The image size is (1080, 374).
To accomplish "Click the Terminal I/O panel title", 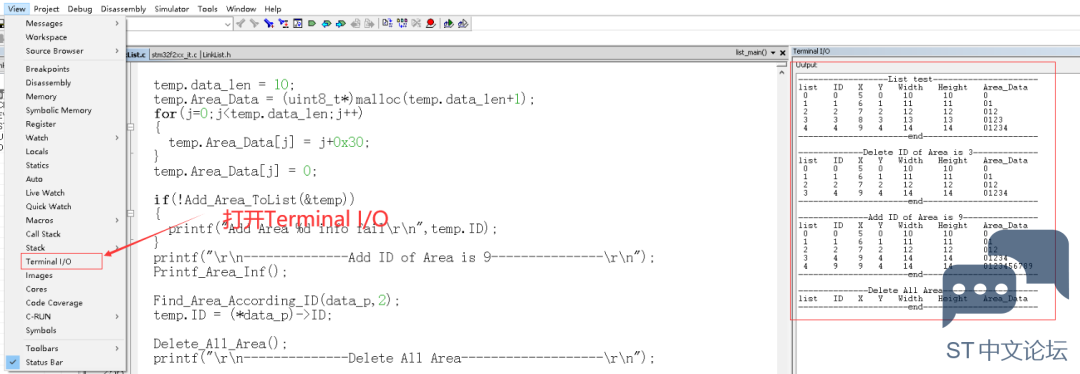I will [811, 52].
